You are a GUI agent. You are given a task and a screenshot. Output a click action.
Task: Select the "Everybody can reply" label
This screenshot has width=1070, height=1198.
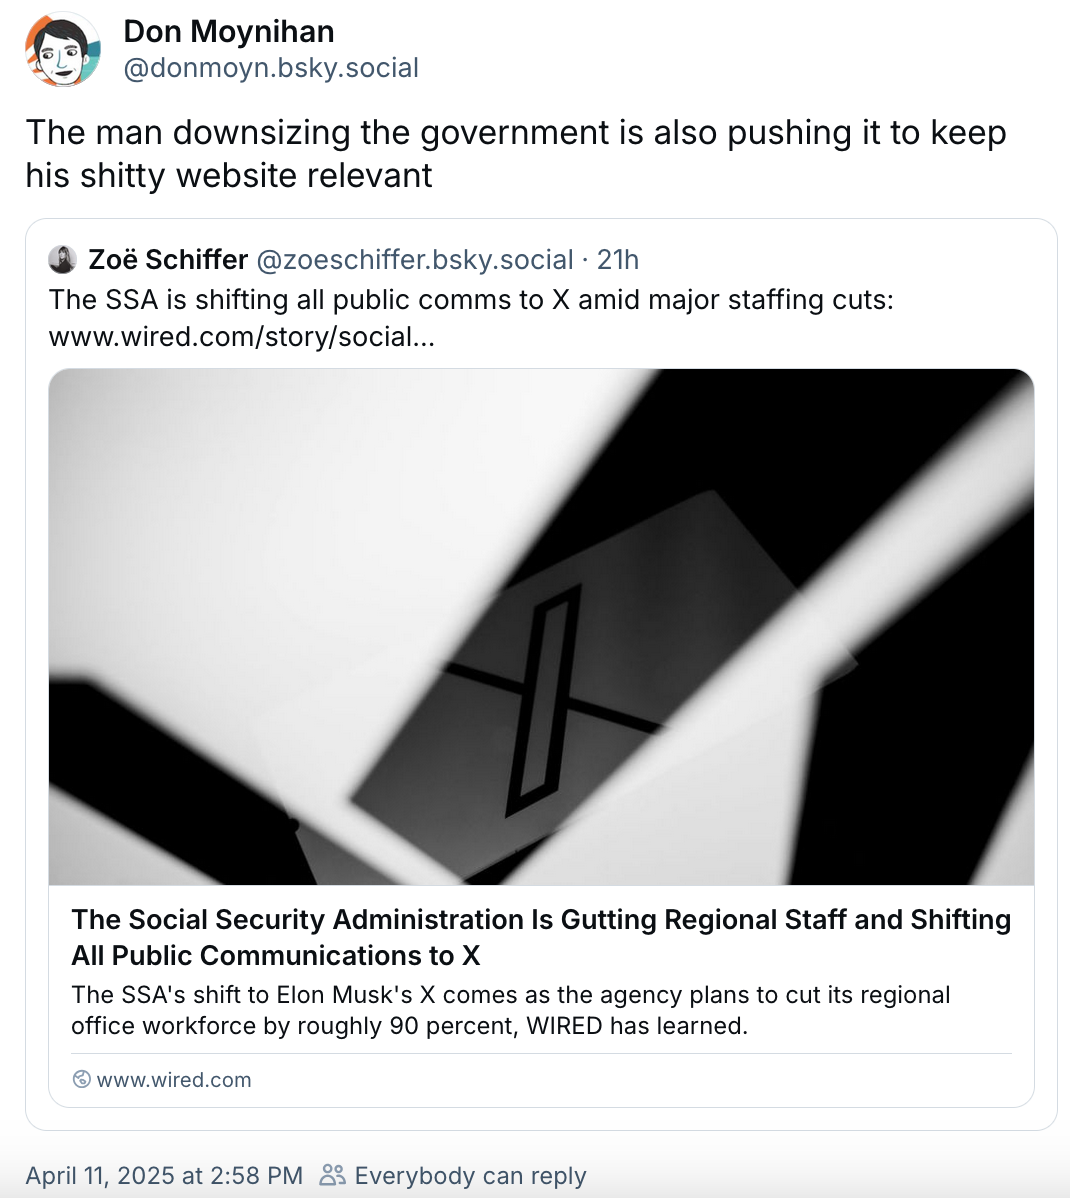pos(470,1176)
